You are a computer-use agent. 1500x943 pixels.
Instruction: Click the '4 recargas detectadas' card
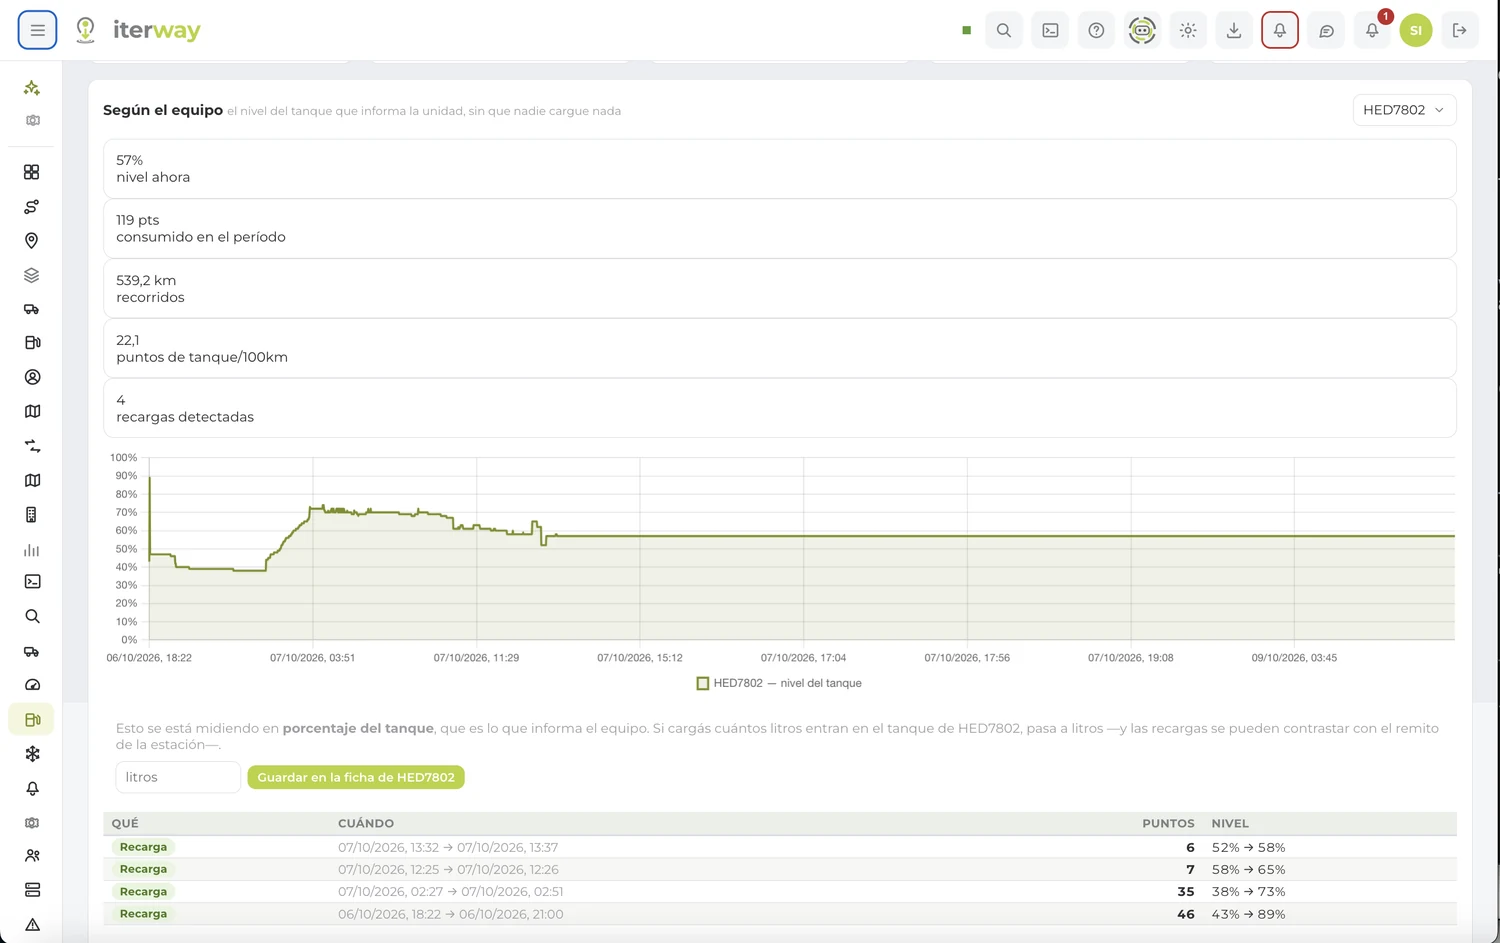pyautogui.click(x=780, y=408)
